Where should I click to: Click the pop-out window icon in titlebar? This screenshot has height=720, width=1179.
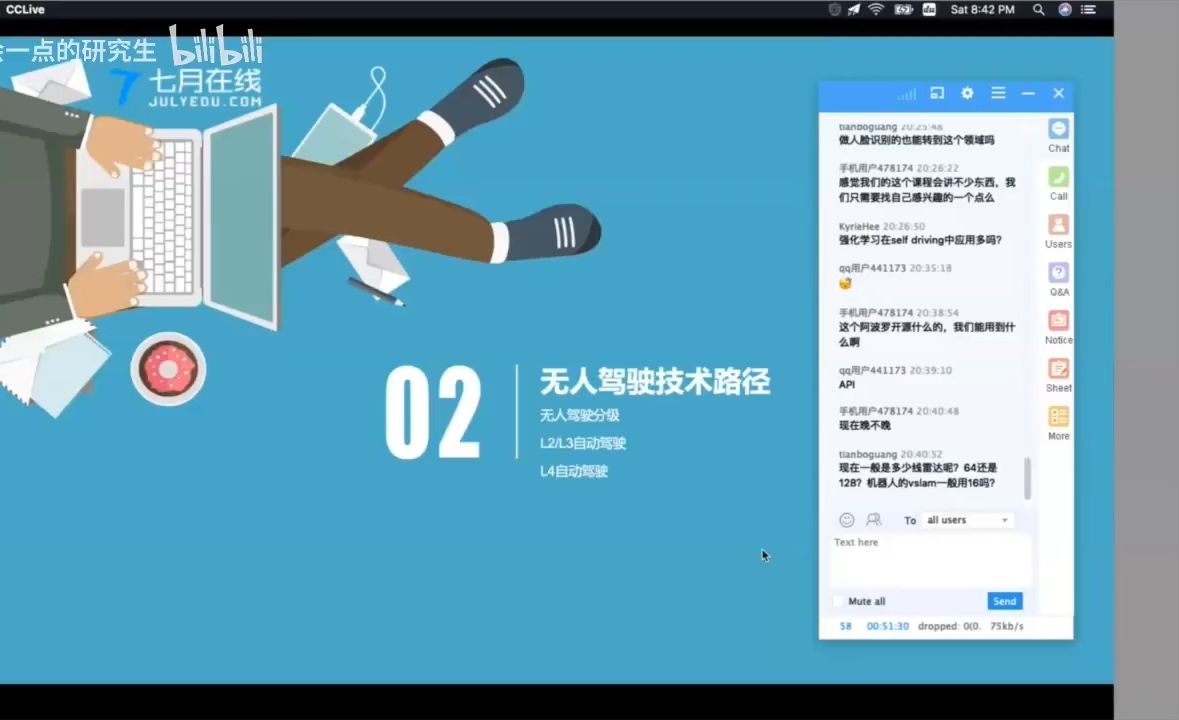click(x=936, y=93)
